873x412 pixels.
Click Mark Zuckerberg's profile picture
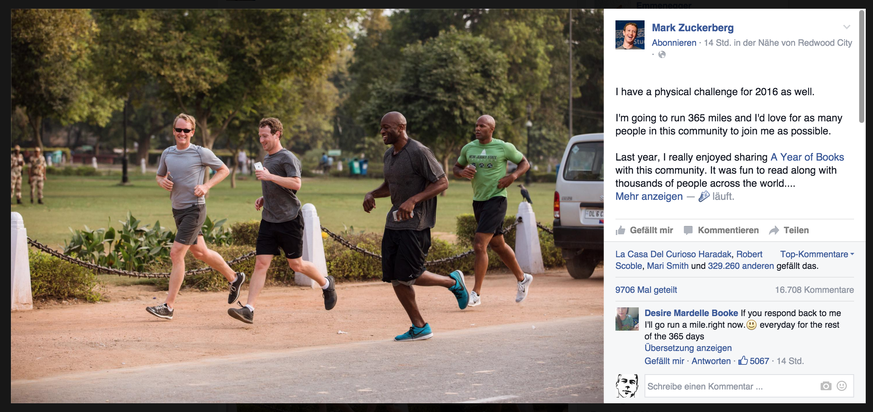[630, 35]
